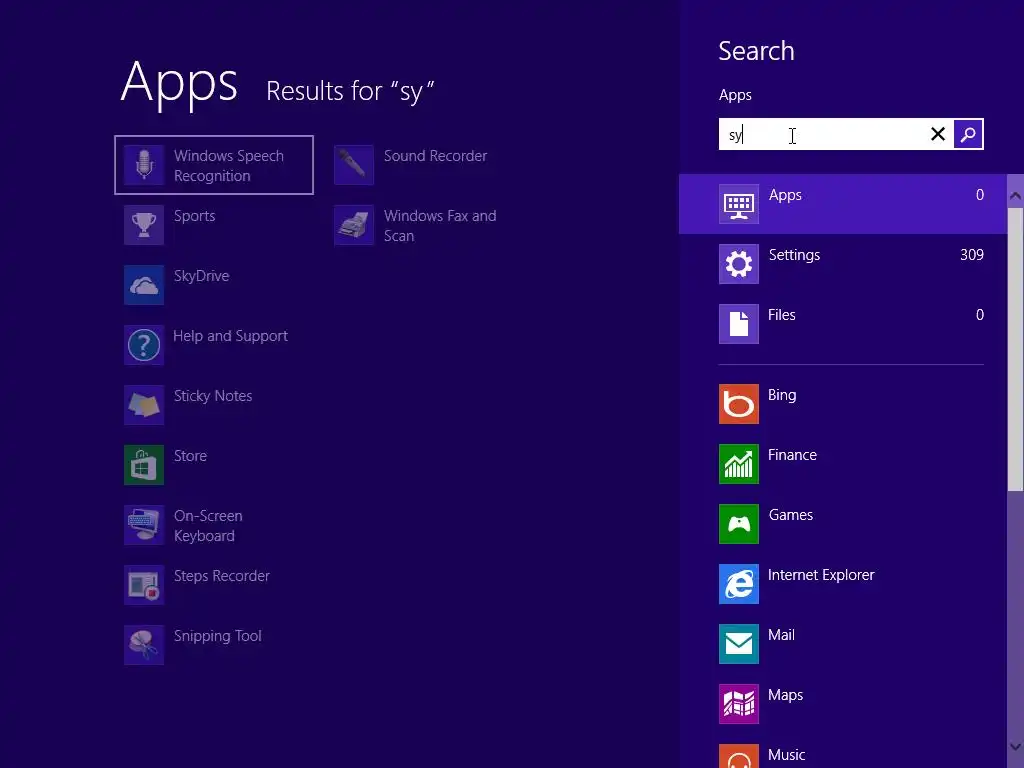Choose Internet Explorer as search target
Screen dimensions: 1024x768
point(842,584)
